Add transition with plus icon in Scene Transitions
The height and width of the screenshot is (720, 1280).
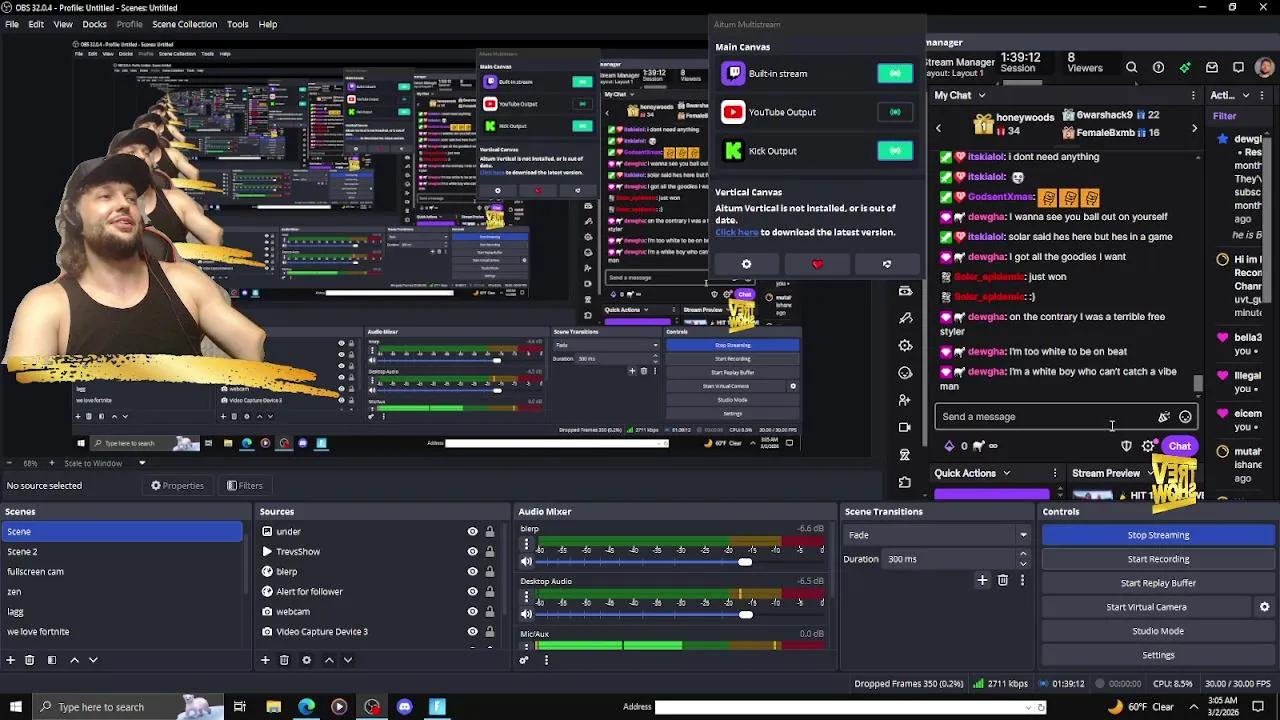(x=982, y=580)
